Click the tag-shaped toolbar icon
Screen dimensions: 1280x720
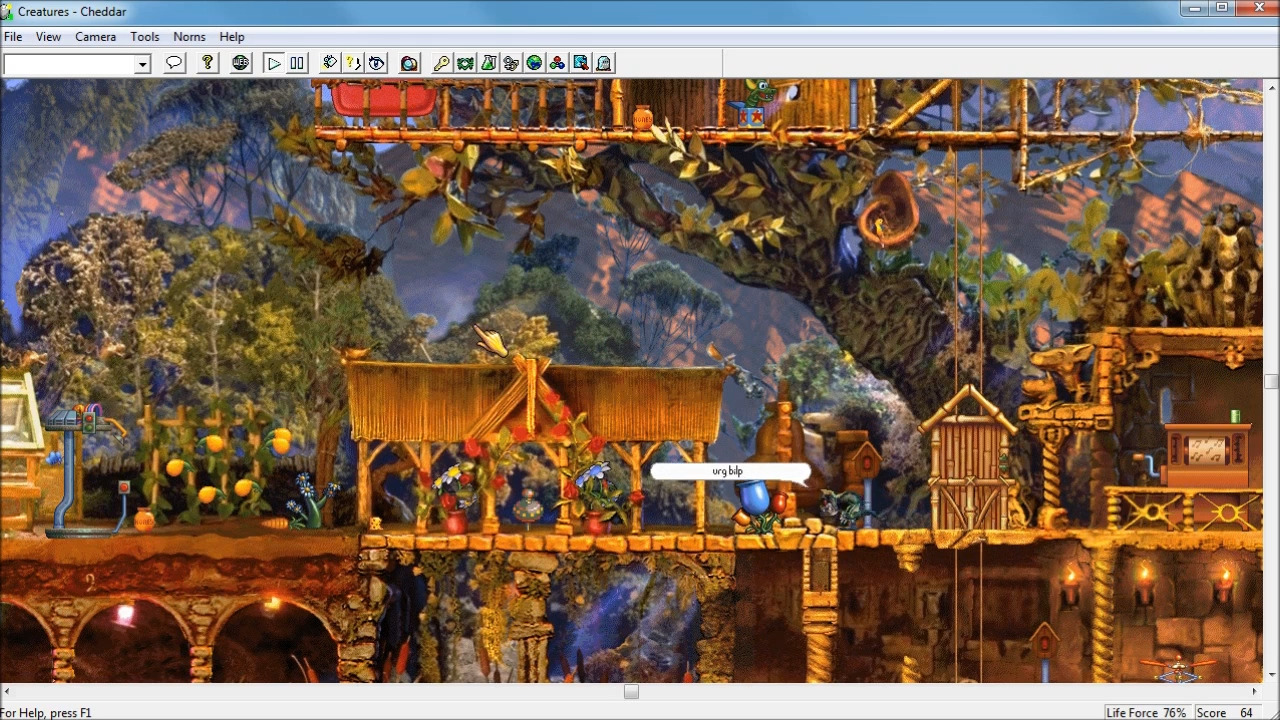330,63
